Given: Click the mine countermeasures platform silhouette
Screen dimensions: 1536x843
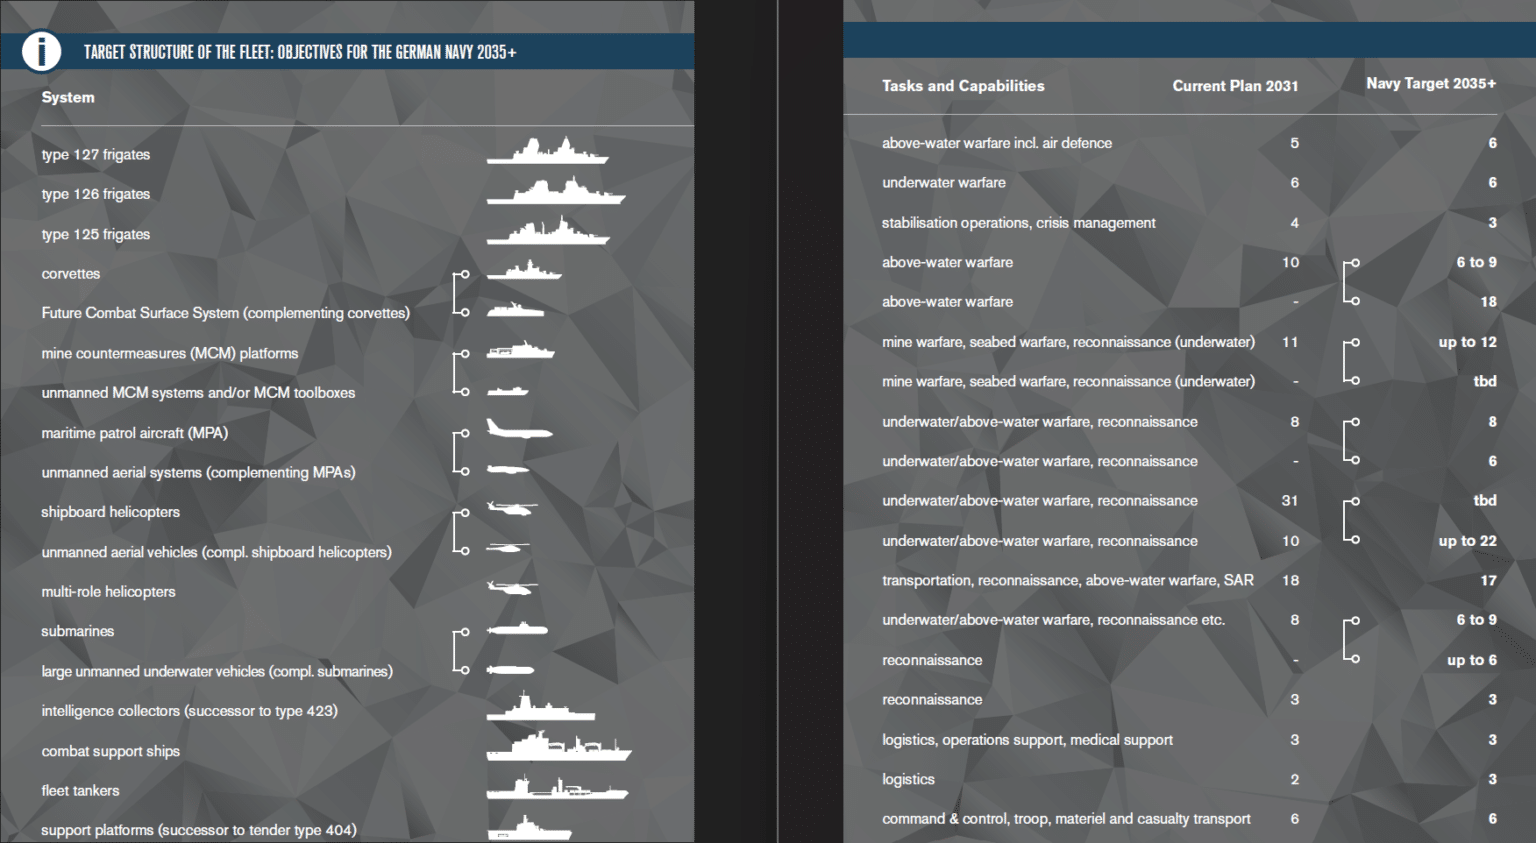Looking at the screenshot, I should (520, 351).
